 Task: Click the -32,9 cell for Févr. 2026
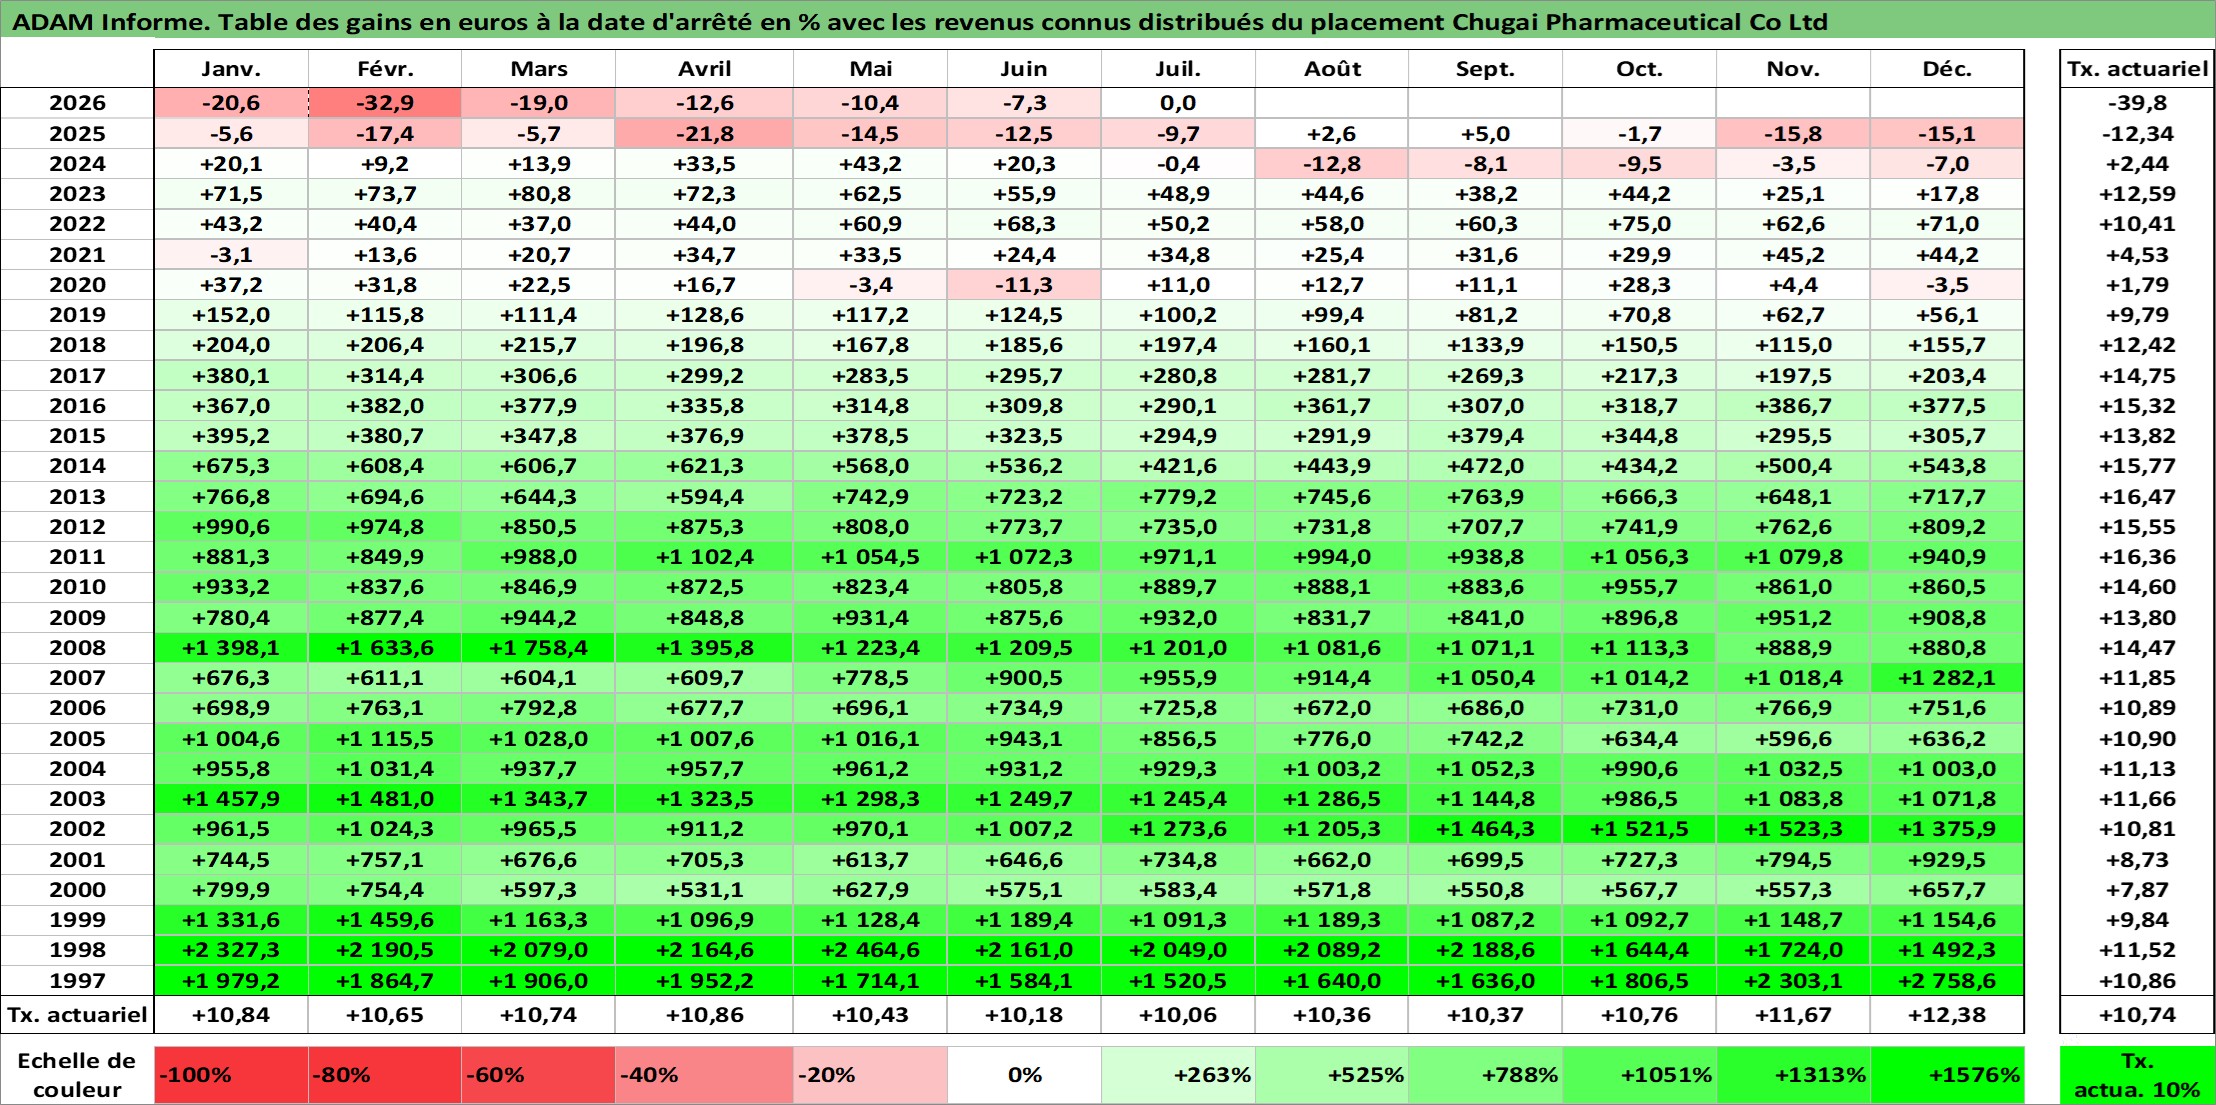[x=385, y=103]
